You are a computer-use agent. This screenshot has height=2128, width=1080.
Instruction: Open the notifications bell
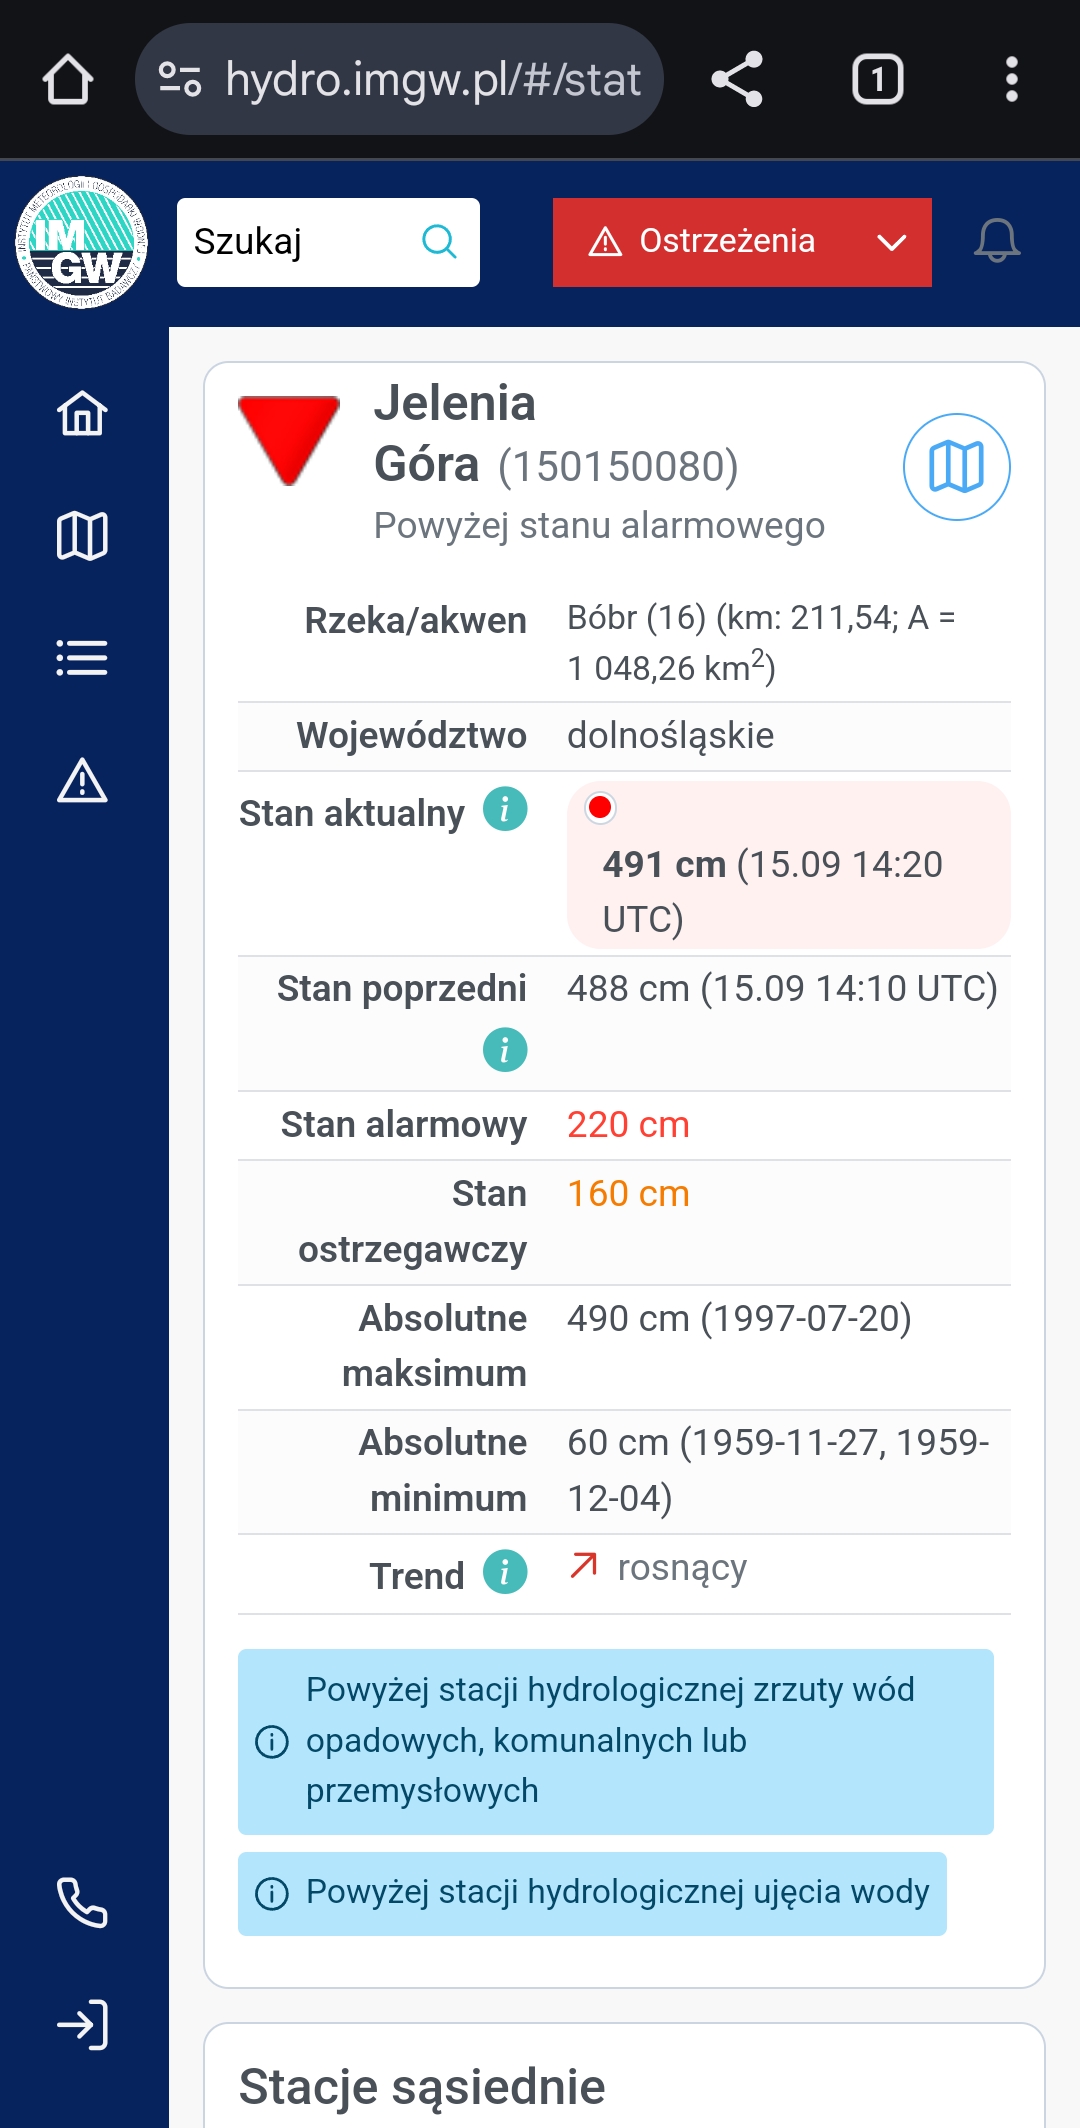pos(997,241)
